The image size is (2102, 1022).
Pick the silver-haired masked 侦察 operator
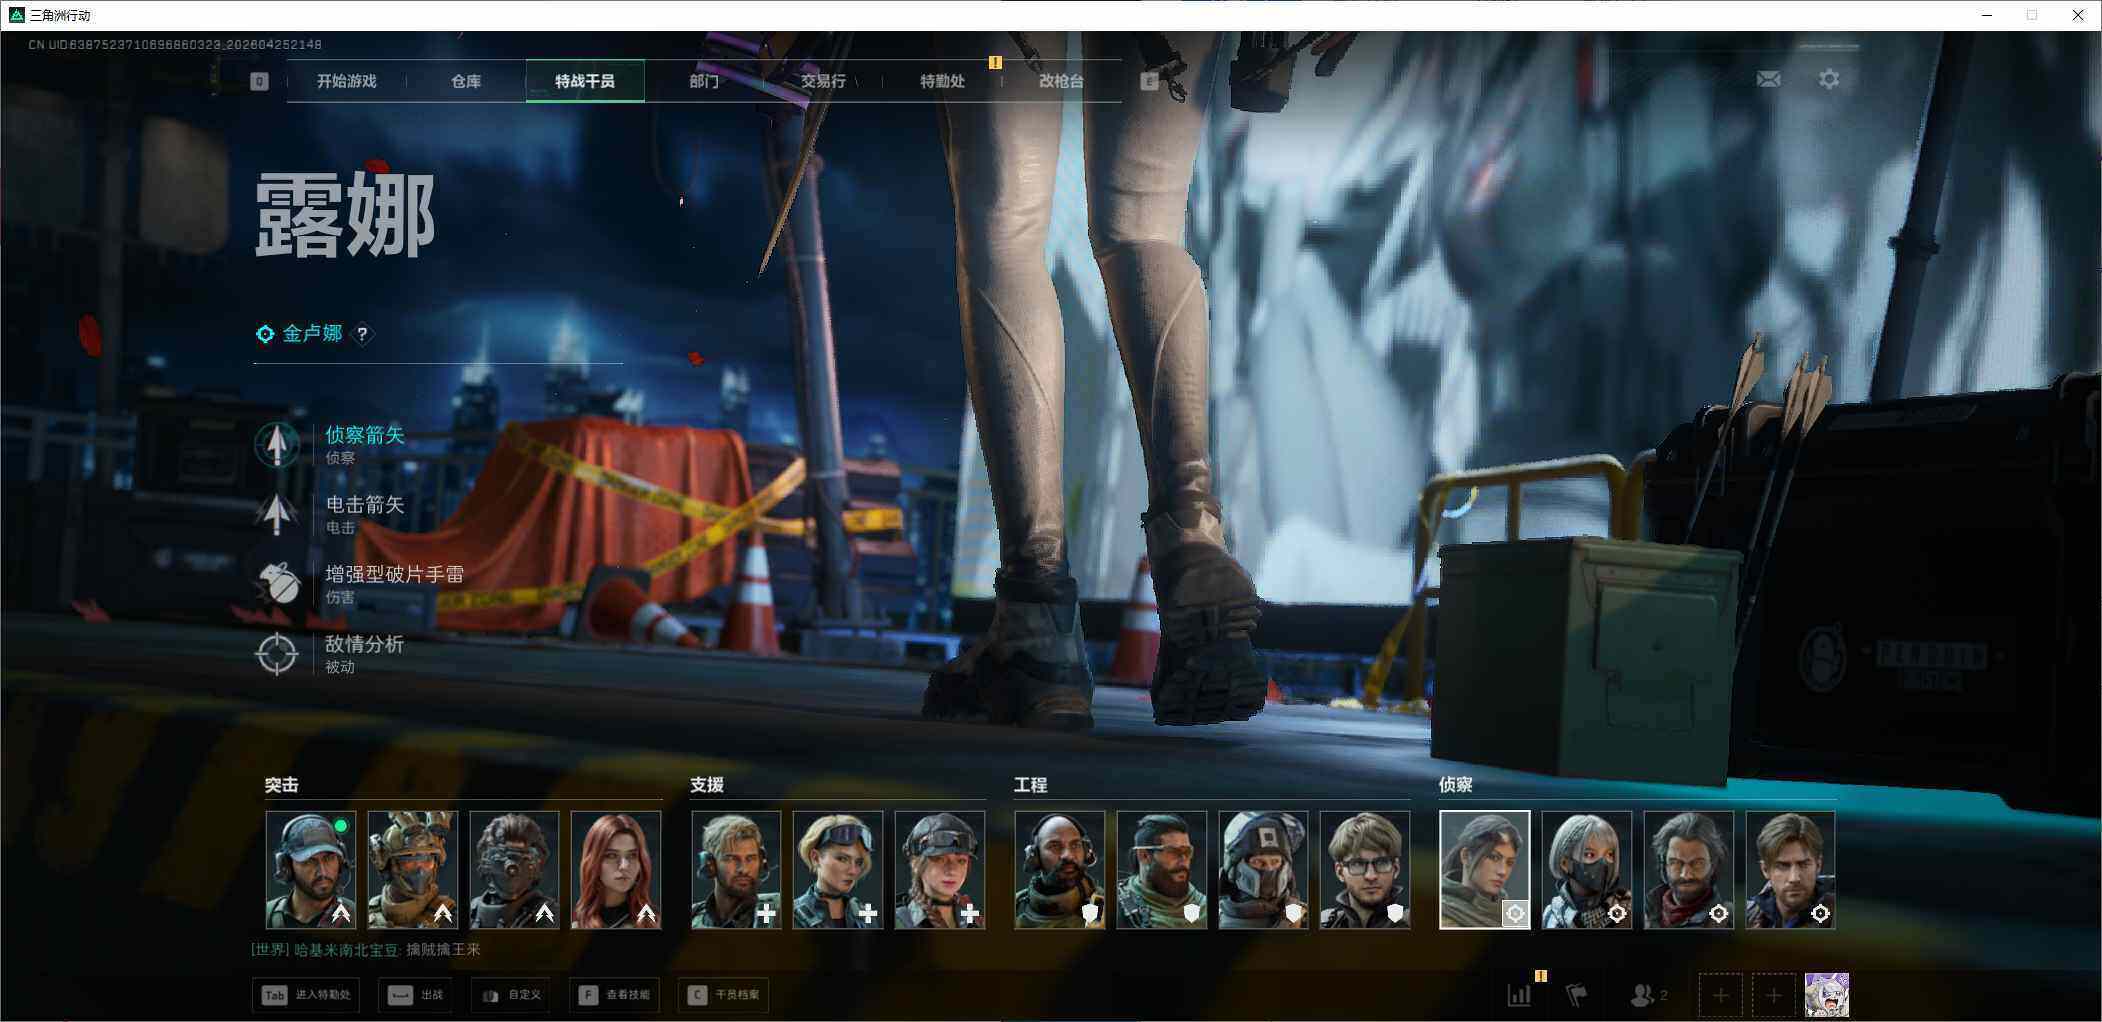point(1587,870)
